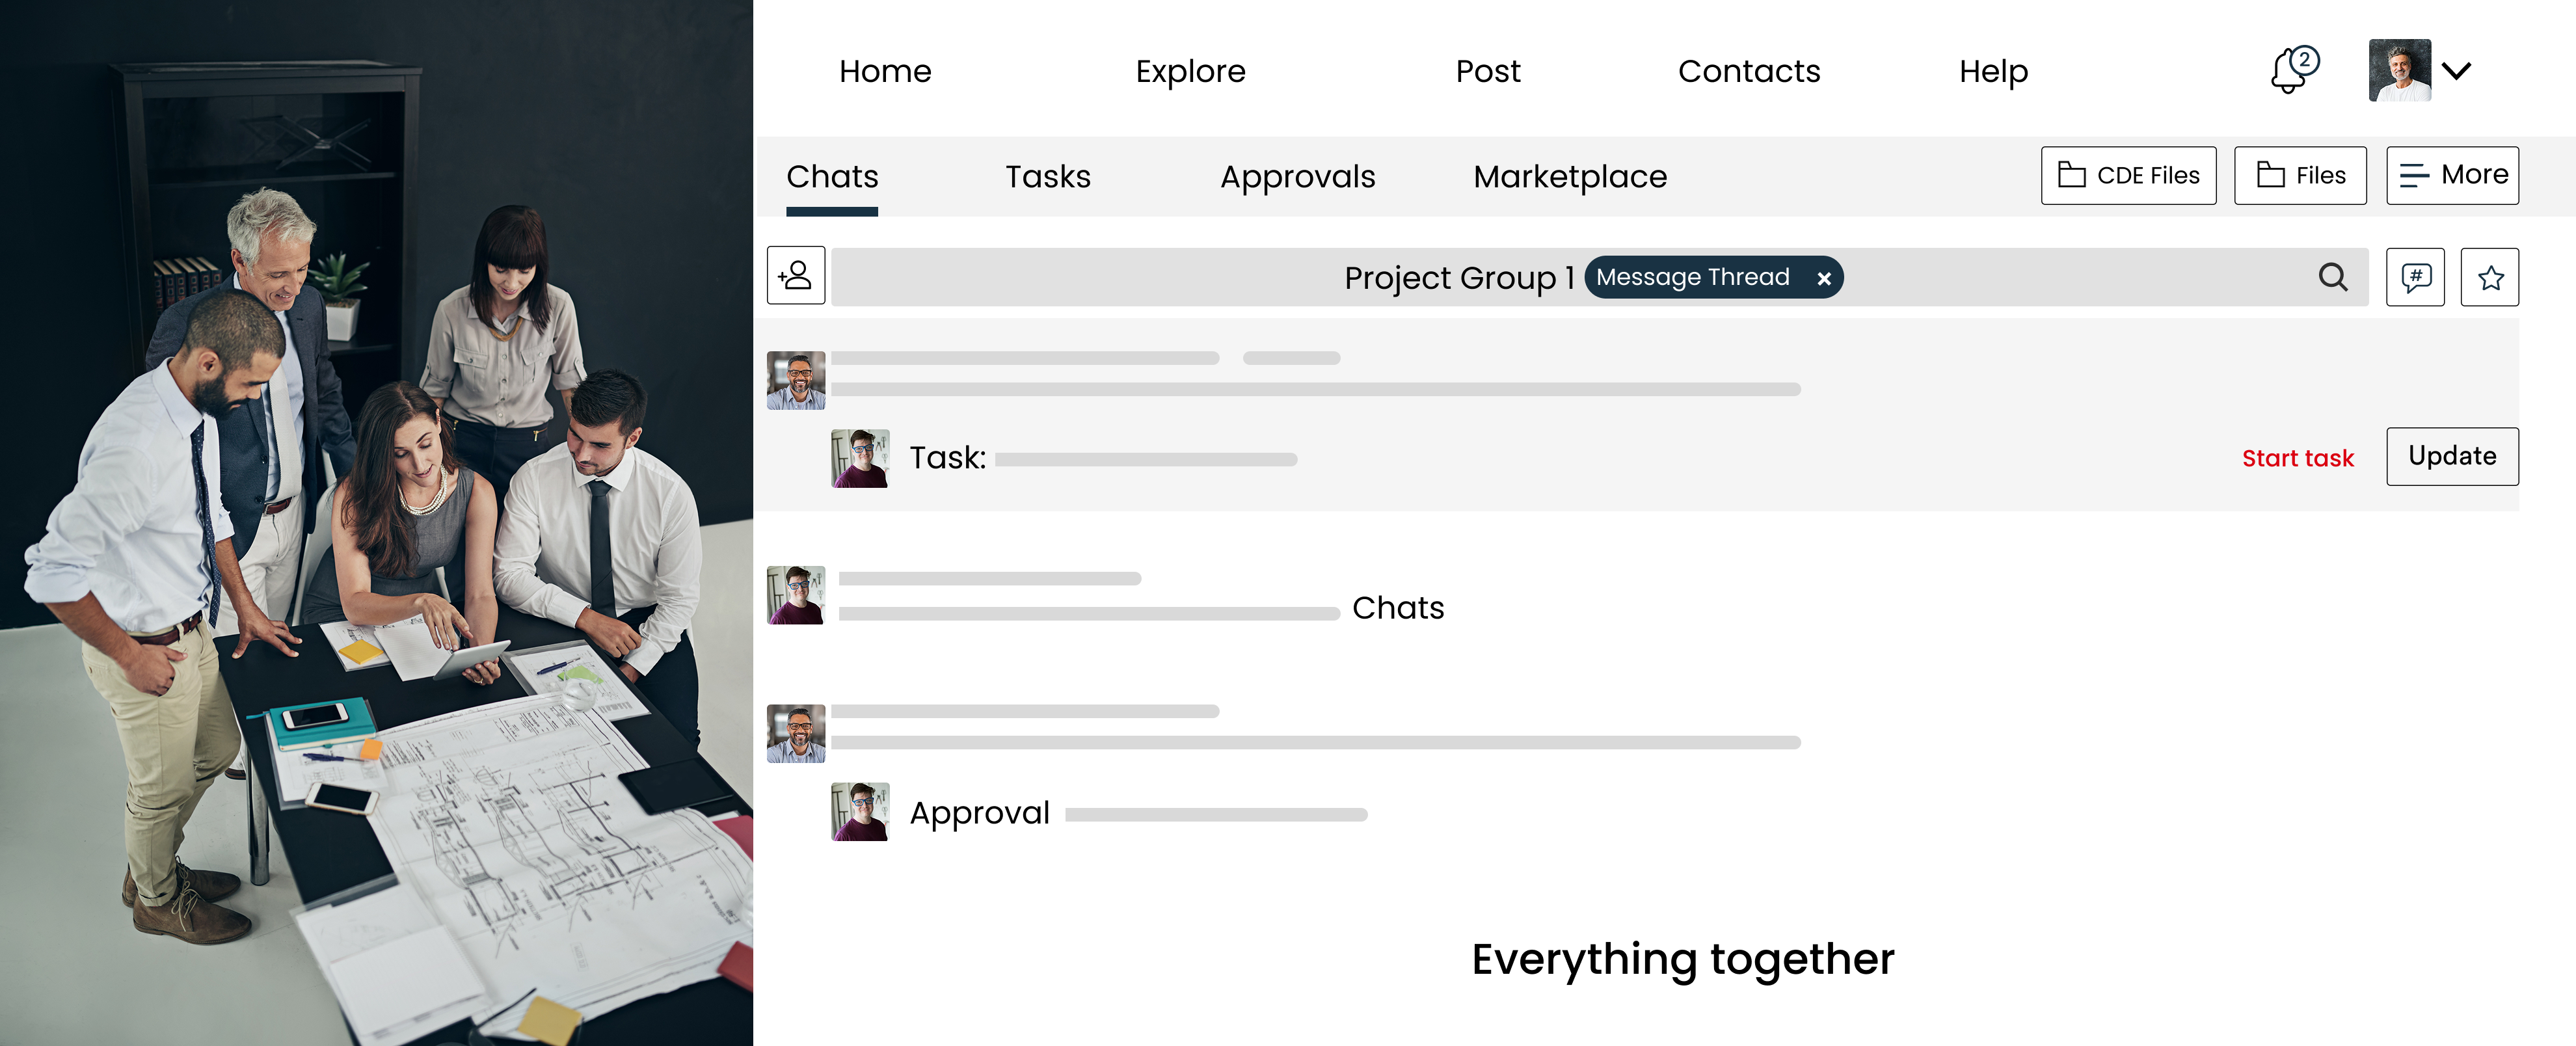Image resolution: width=2576 pixels, height=1046 pixels.
Task: Open CDE Files folder
Action: pyautogui.click(x=2128, y=175)
